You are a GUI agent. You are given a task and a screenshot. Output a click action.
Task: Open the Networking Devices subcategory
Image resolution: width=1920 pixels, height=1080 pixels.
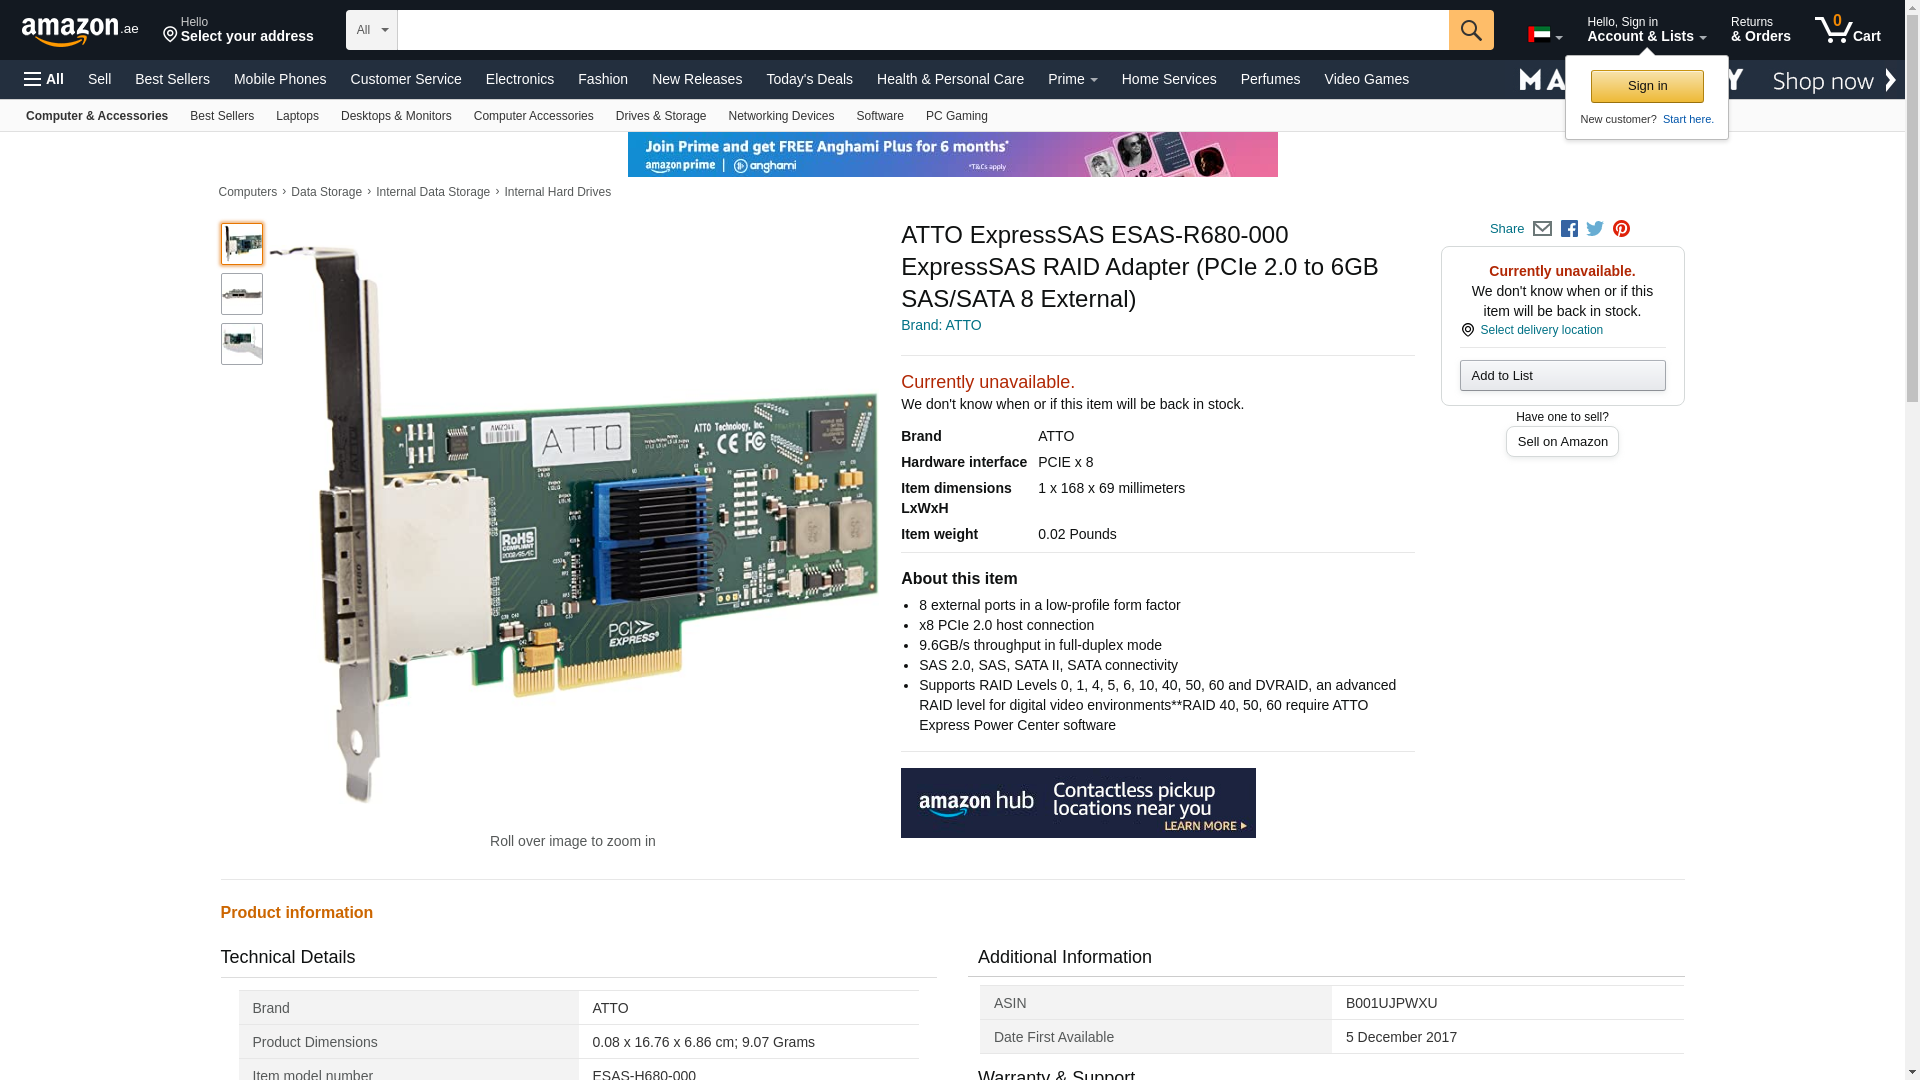point(780,116)
